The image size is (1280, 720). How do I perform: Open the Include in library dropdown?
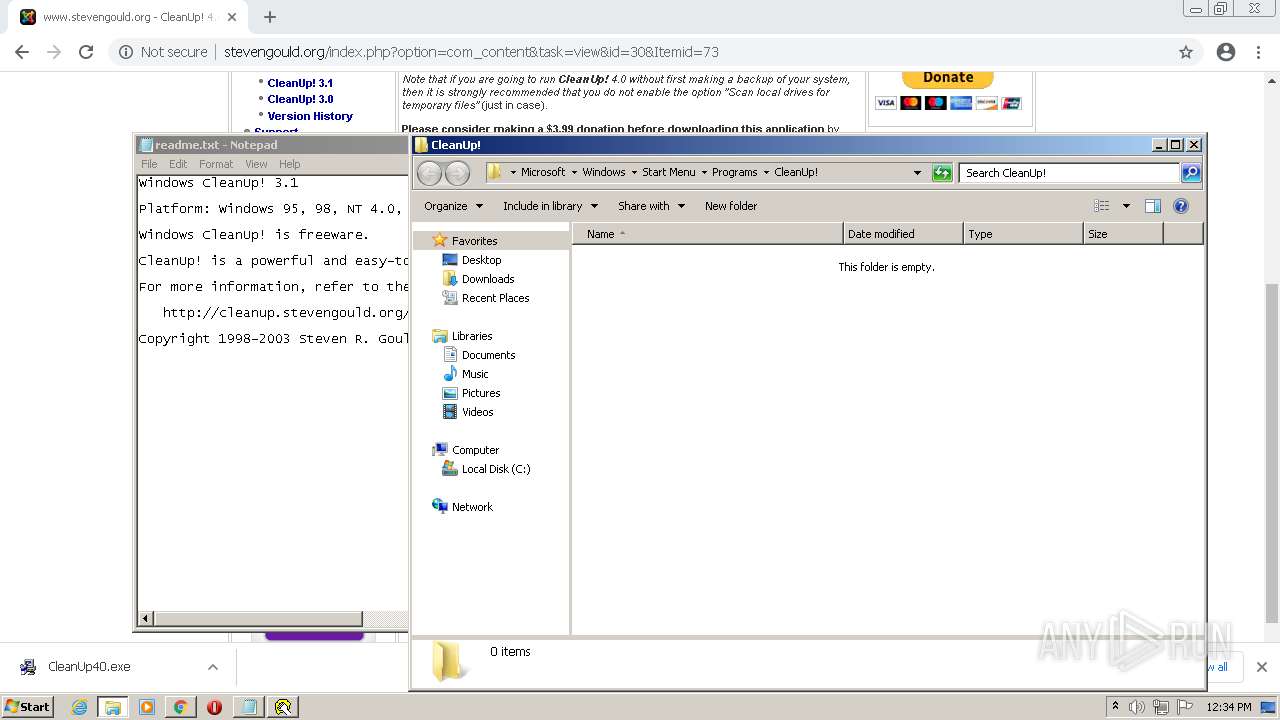(550, 206)
